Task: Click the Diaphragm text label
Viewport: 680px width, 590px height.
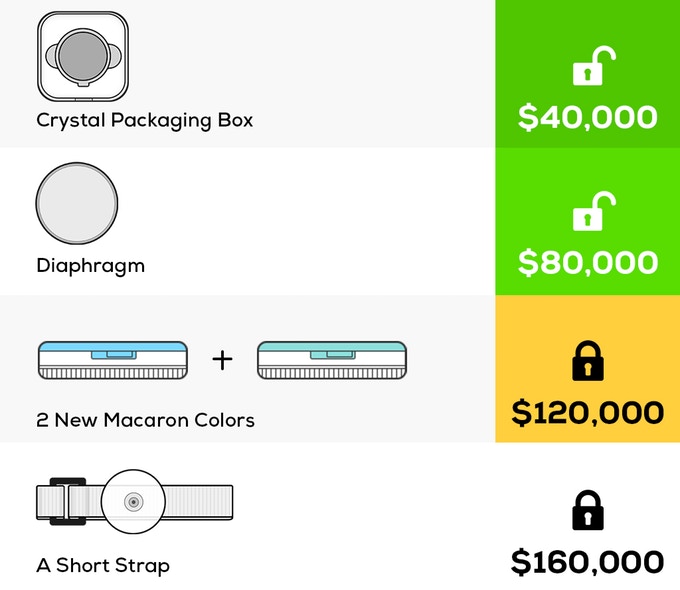Action: click(x=90, y=266)
